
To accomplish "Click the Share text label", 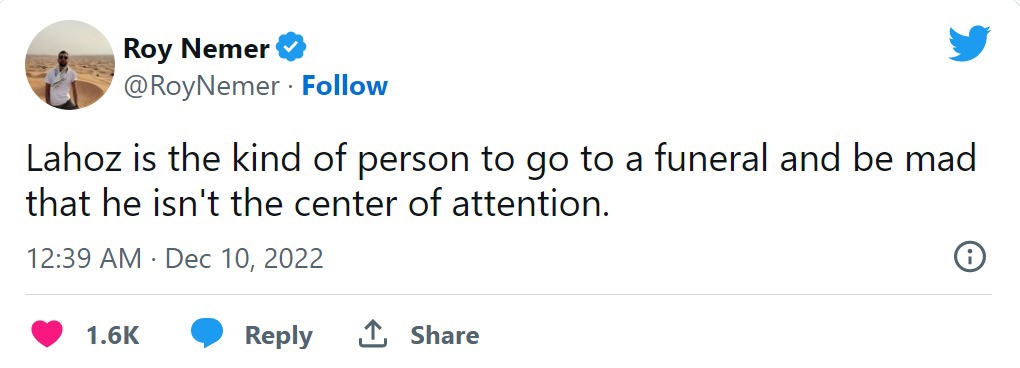I will (445, 335).
